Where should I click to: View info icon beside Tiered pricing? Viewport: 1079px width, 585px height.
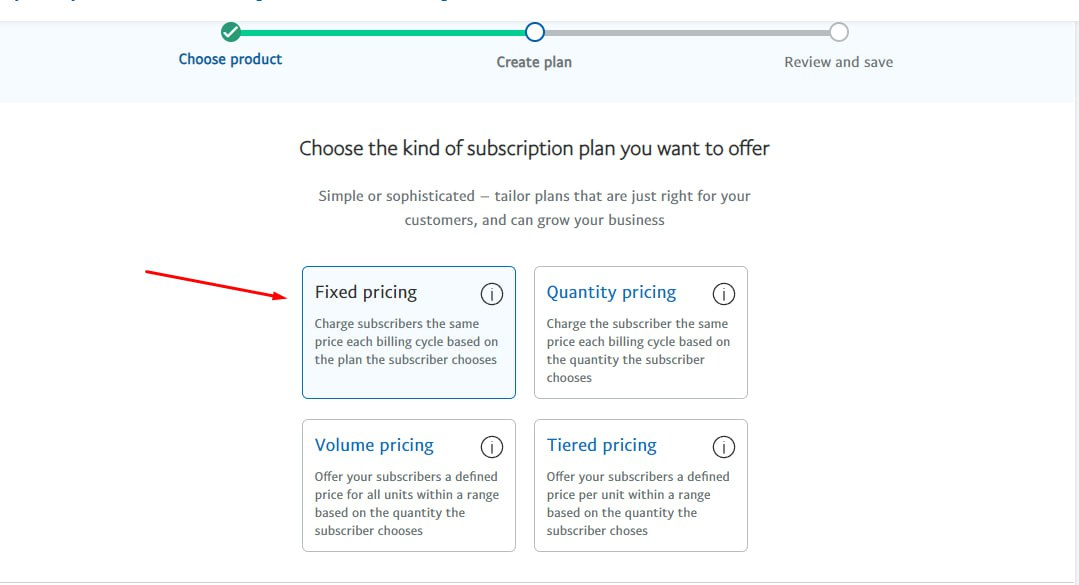coord(723,447)
